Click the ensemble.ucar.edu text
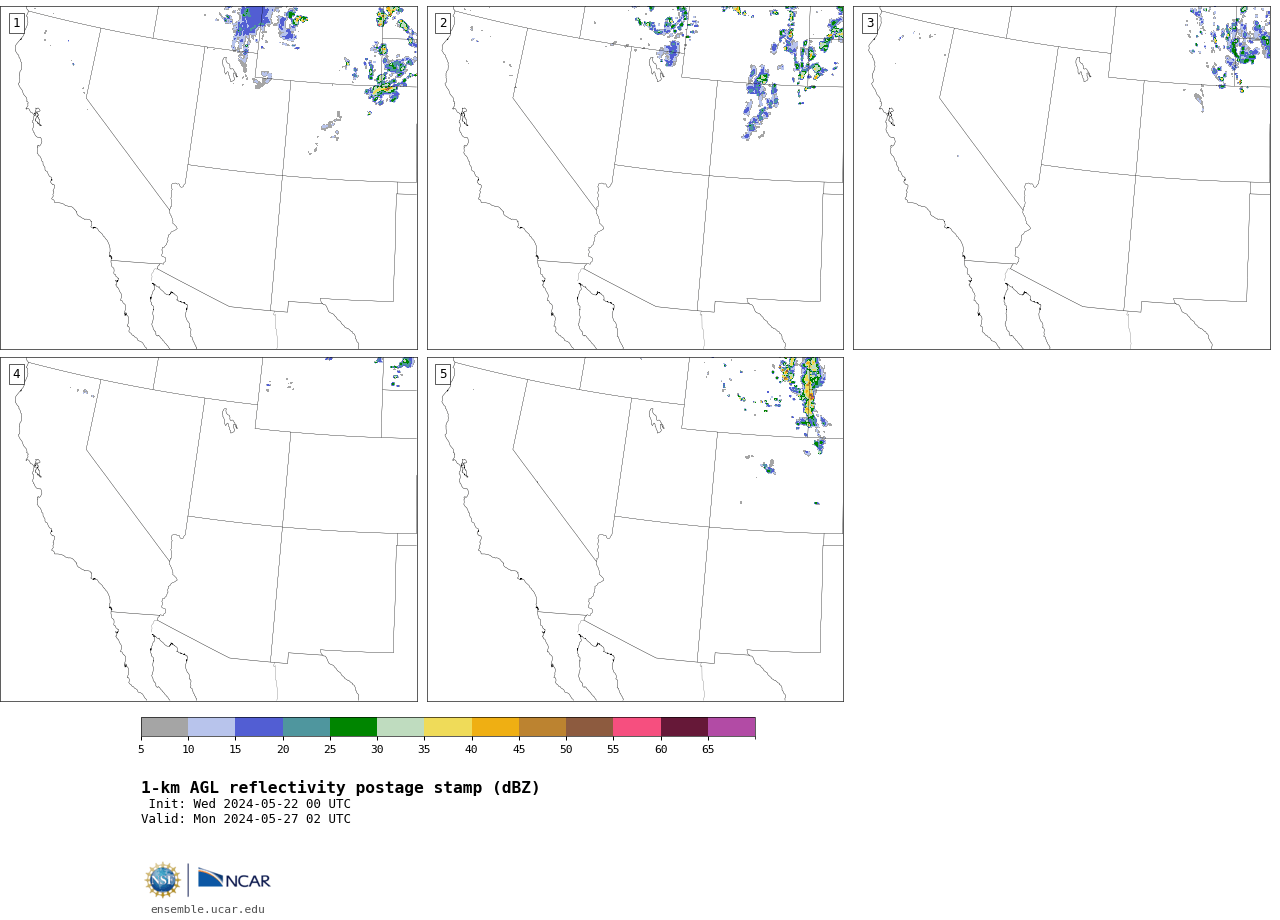This screenshot has width=1280, height=920. 208,909
